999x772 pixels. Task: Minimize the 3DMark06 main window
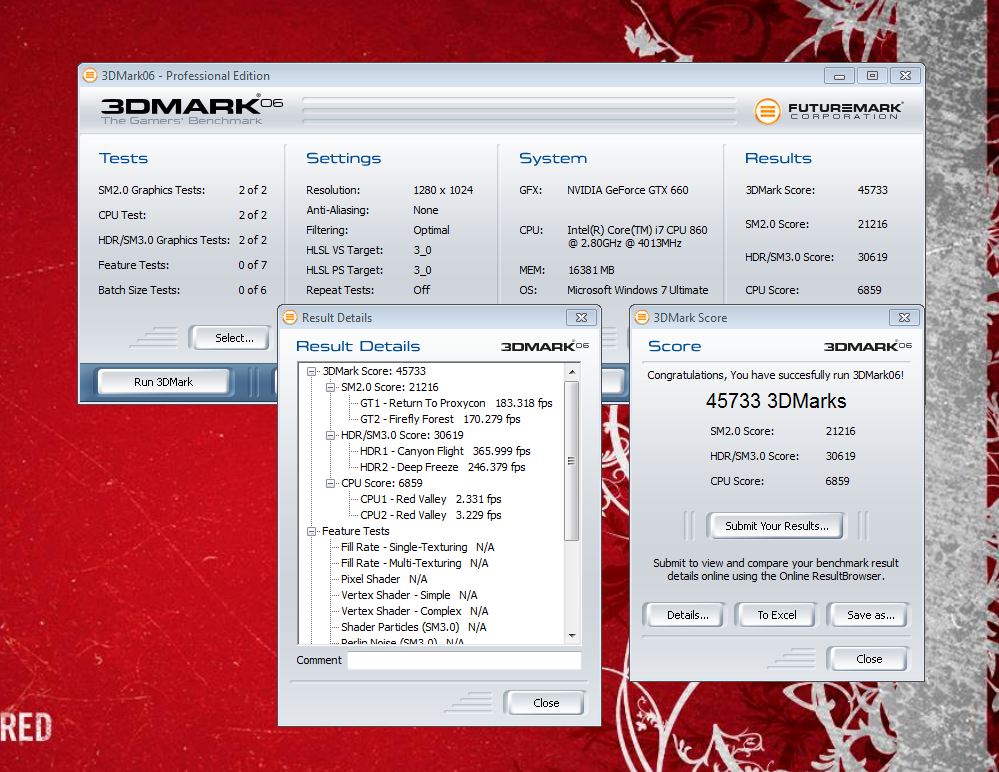point(839,76)
